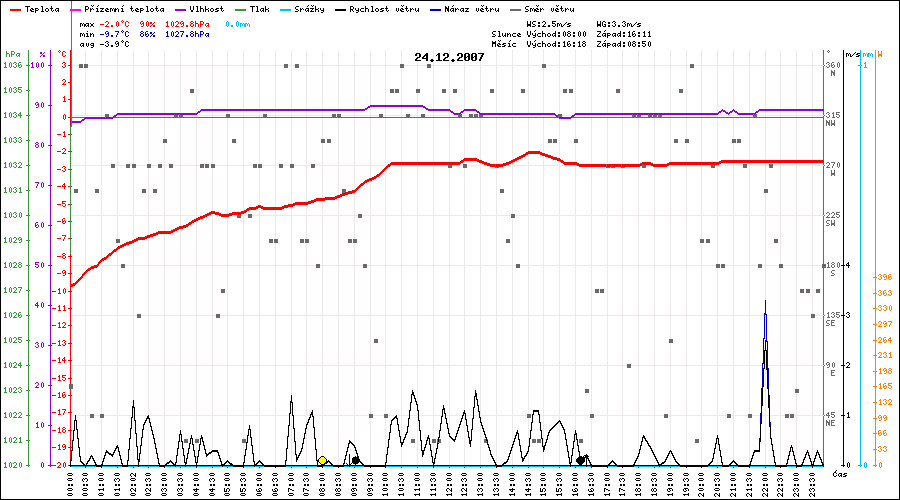Click the min temperature value -9.7°C
The width and height of the screenshot is (900, 500).
(x=115, y=34)
